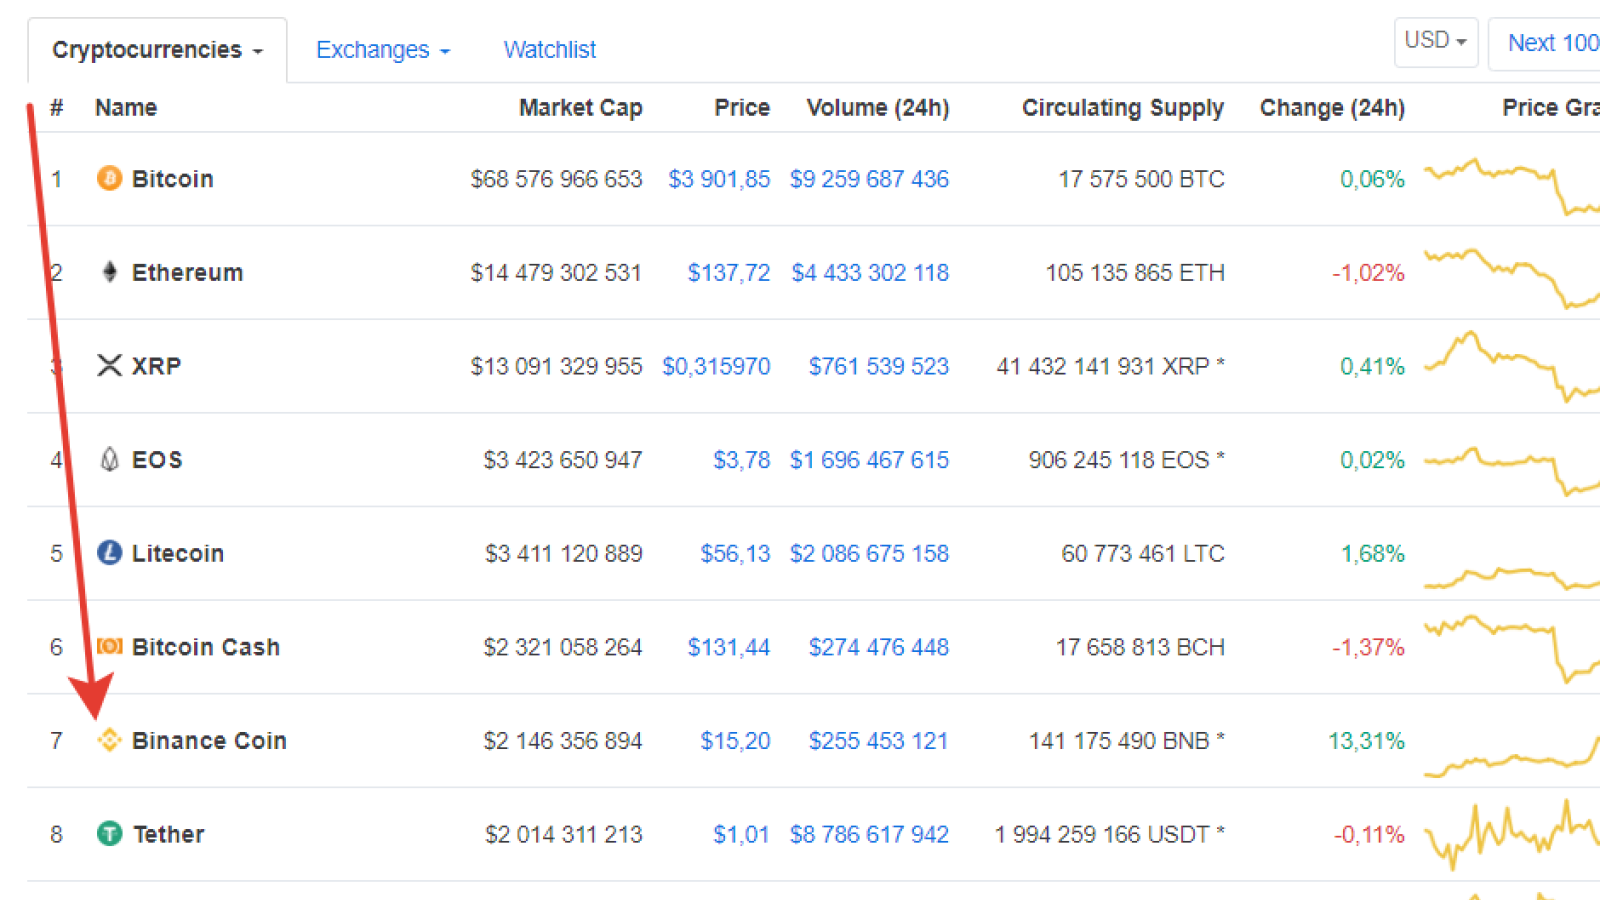
Task: Select Litecoin change 1,68%
Action: tap(1373, 554)
